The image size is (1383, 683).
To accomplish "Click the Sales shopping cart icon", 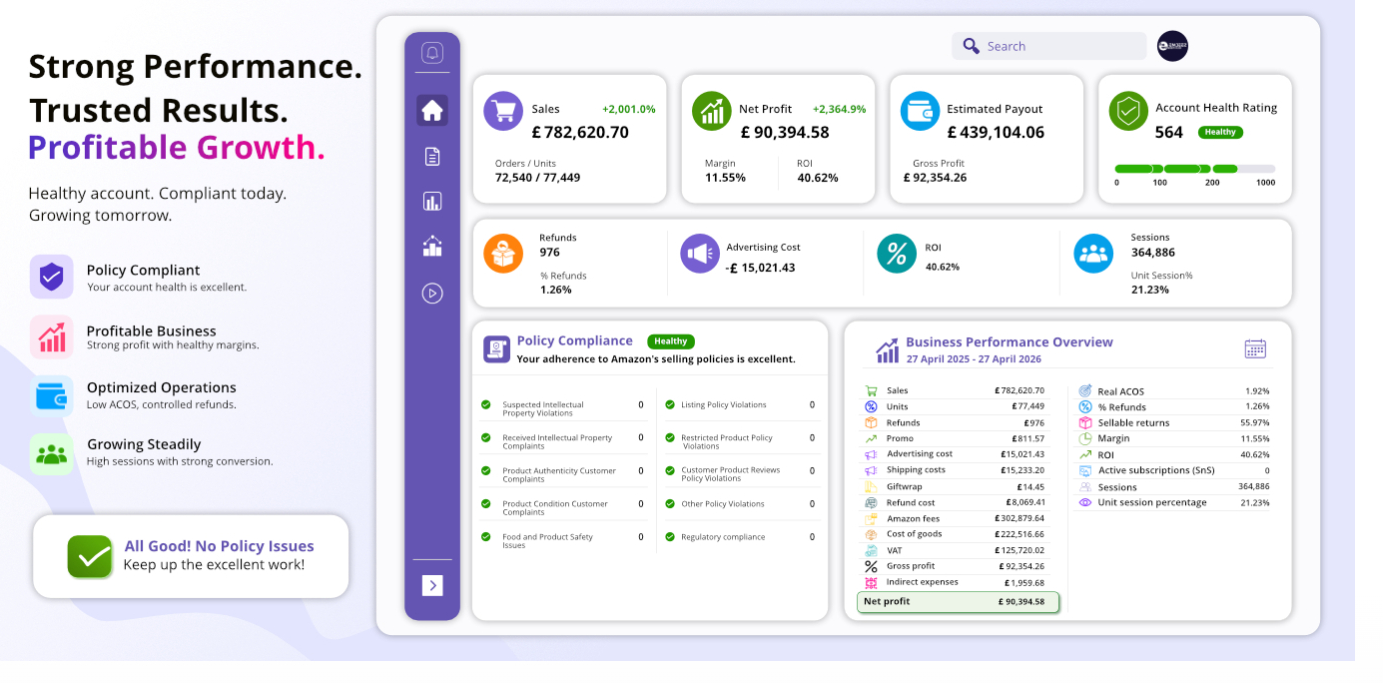I will (503, 111).
